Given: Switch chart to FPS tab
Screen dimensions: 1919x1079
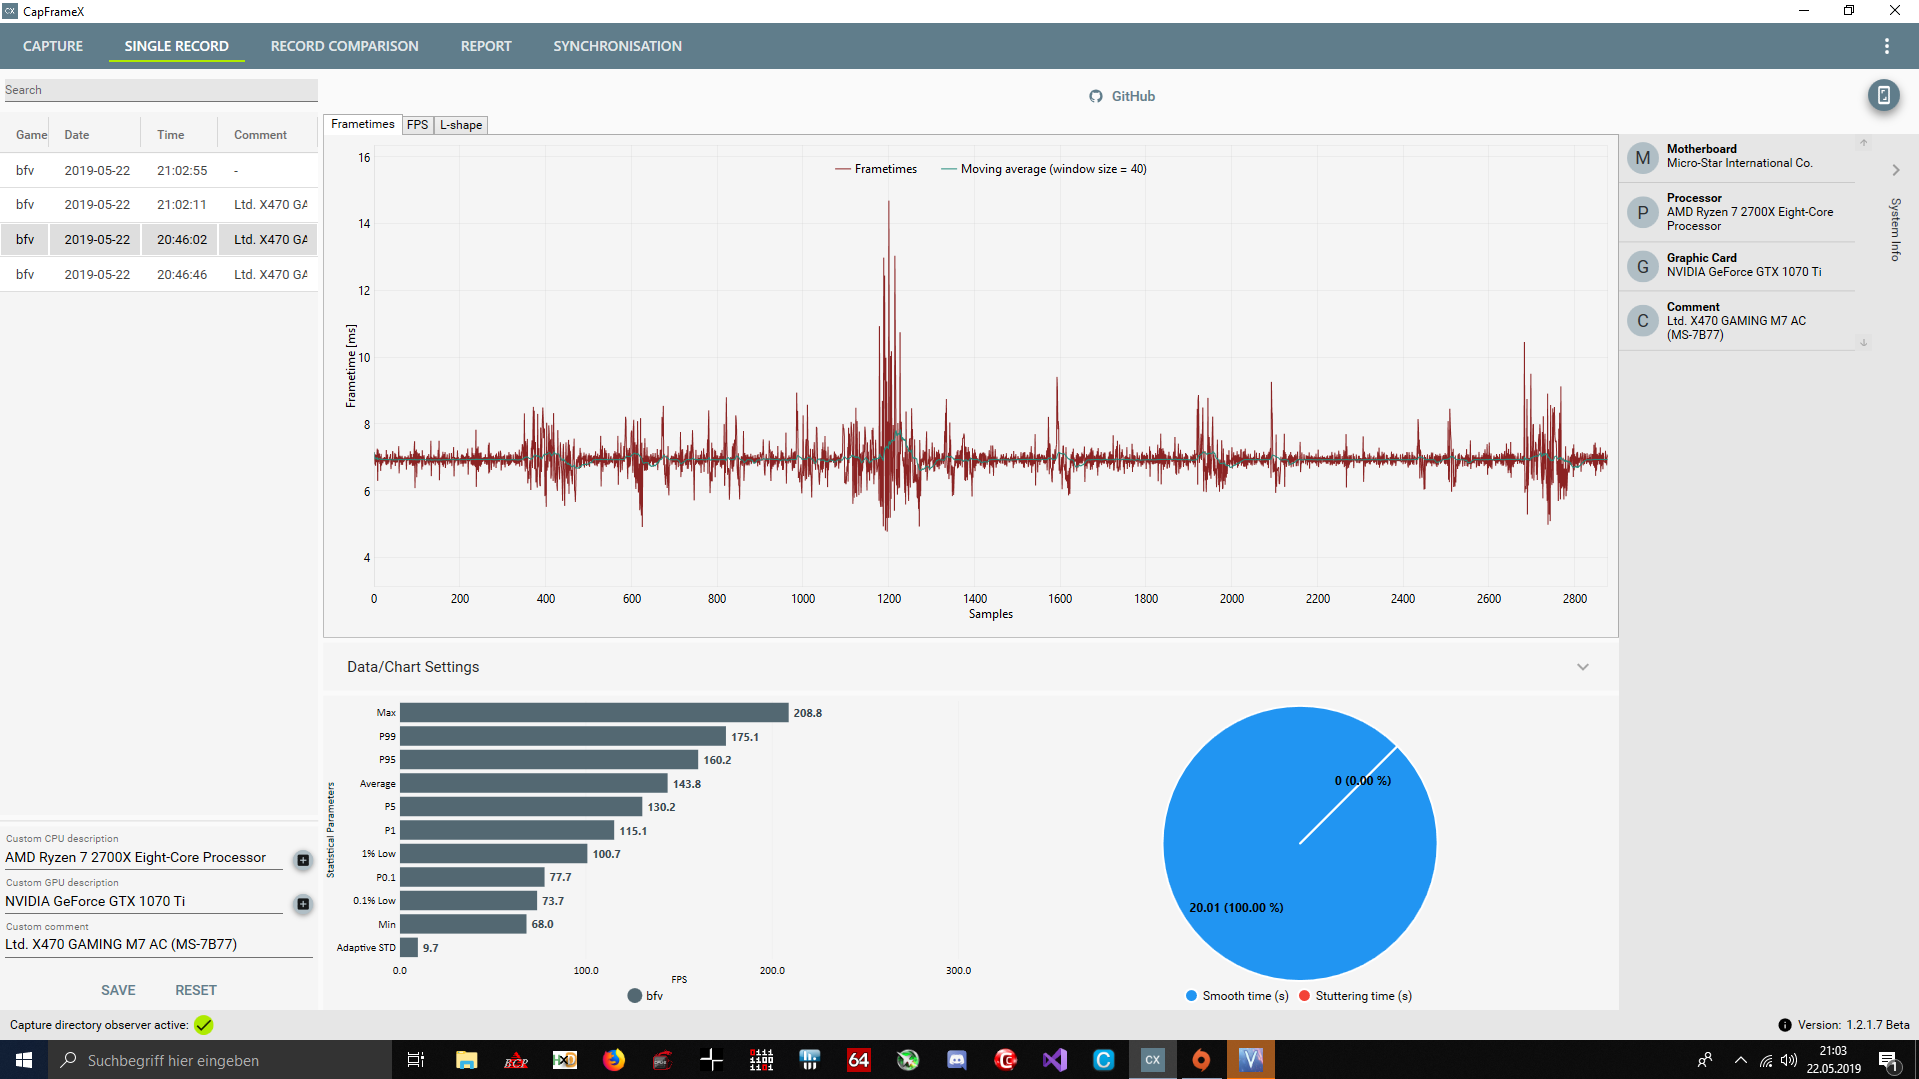Looking at the screenshot, I should tap(417, 125).
